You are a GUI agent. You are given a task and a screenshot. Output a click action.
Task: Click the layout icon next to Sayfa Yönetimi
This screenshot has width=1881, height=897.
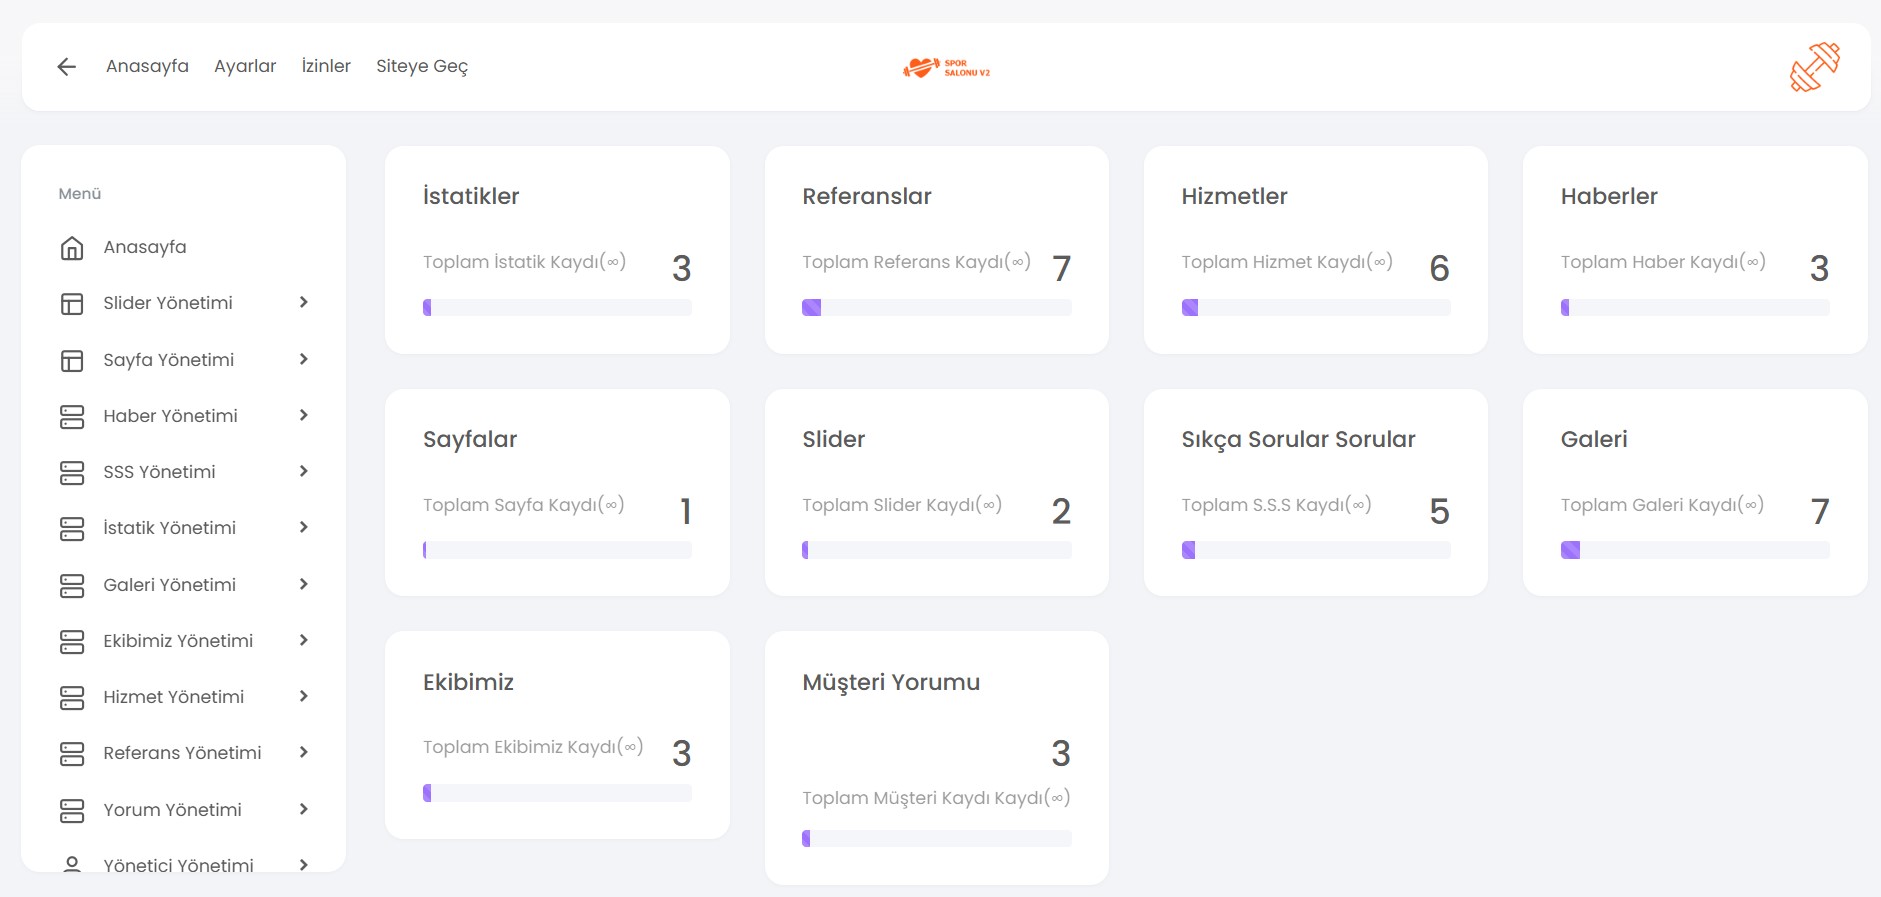(x=72, y=361)
